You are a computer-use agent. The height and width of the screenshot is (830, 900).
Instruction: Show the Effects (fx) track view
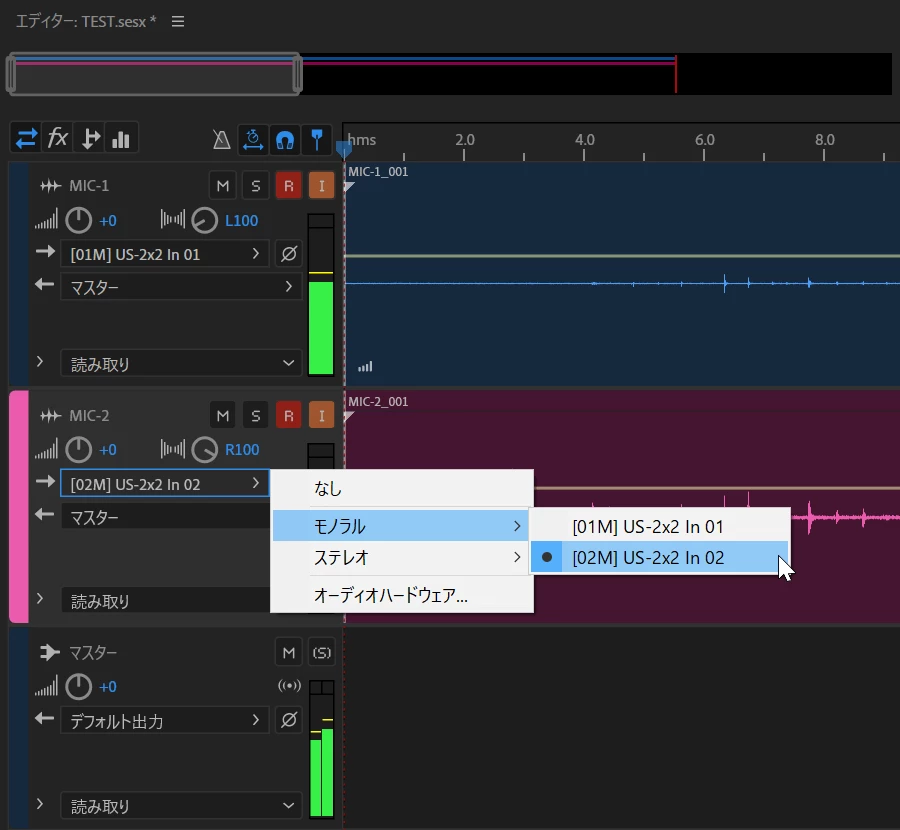coord(57,138)
